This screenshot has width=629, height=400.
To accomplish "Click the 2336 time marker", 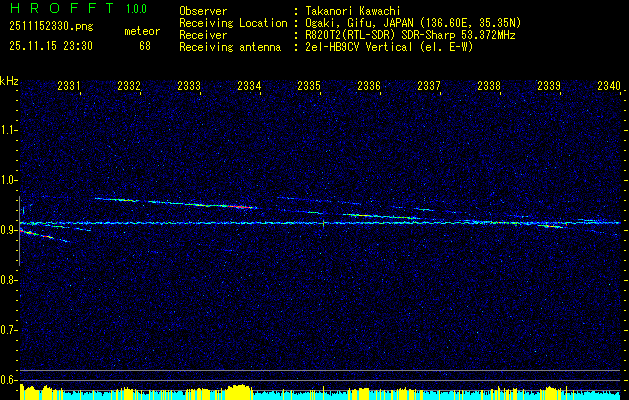I will point(369,85).
